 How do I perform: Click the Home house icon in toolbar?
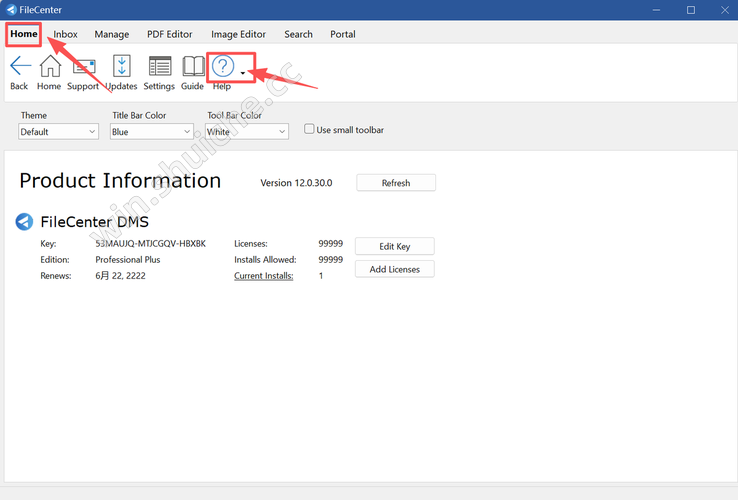pyautogui.click(x=49, y=67)
